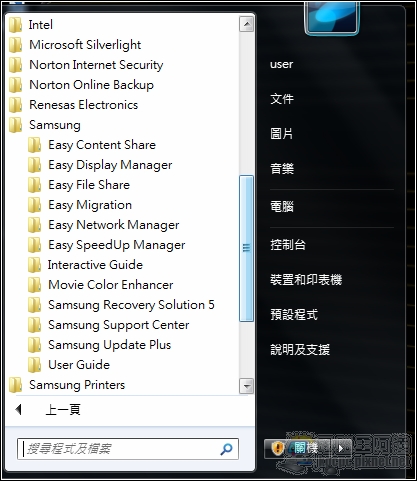Open 控制台 (Control Panel)
Screen dimensions: 417x481
coord(288,245)
